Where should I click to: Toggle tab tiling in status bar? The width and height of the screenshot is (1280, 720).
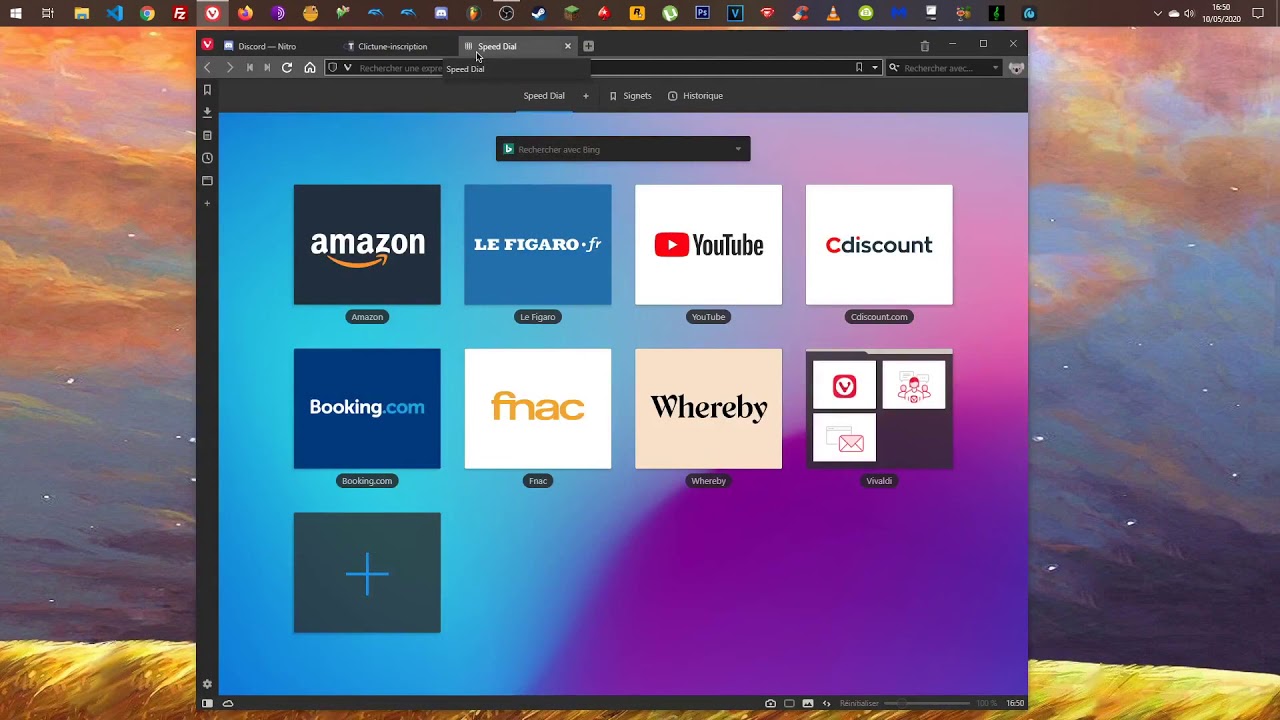pyautogui.click(x=789, y=704)
